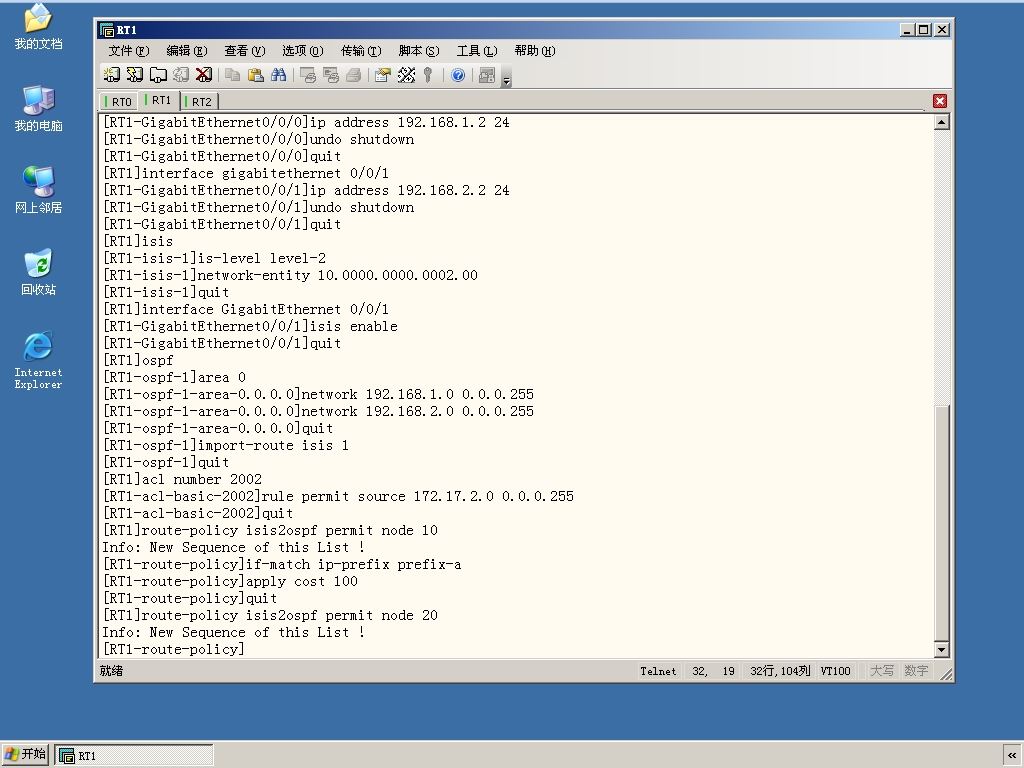
Task: Click the Internet Explorer desktop icon
Action: click(x=38, y=360)
